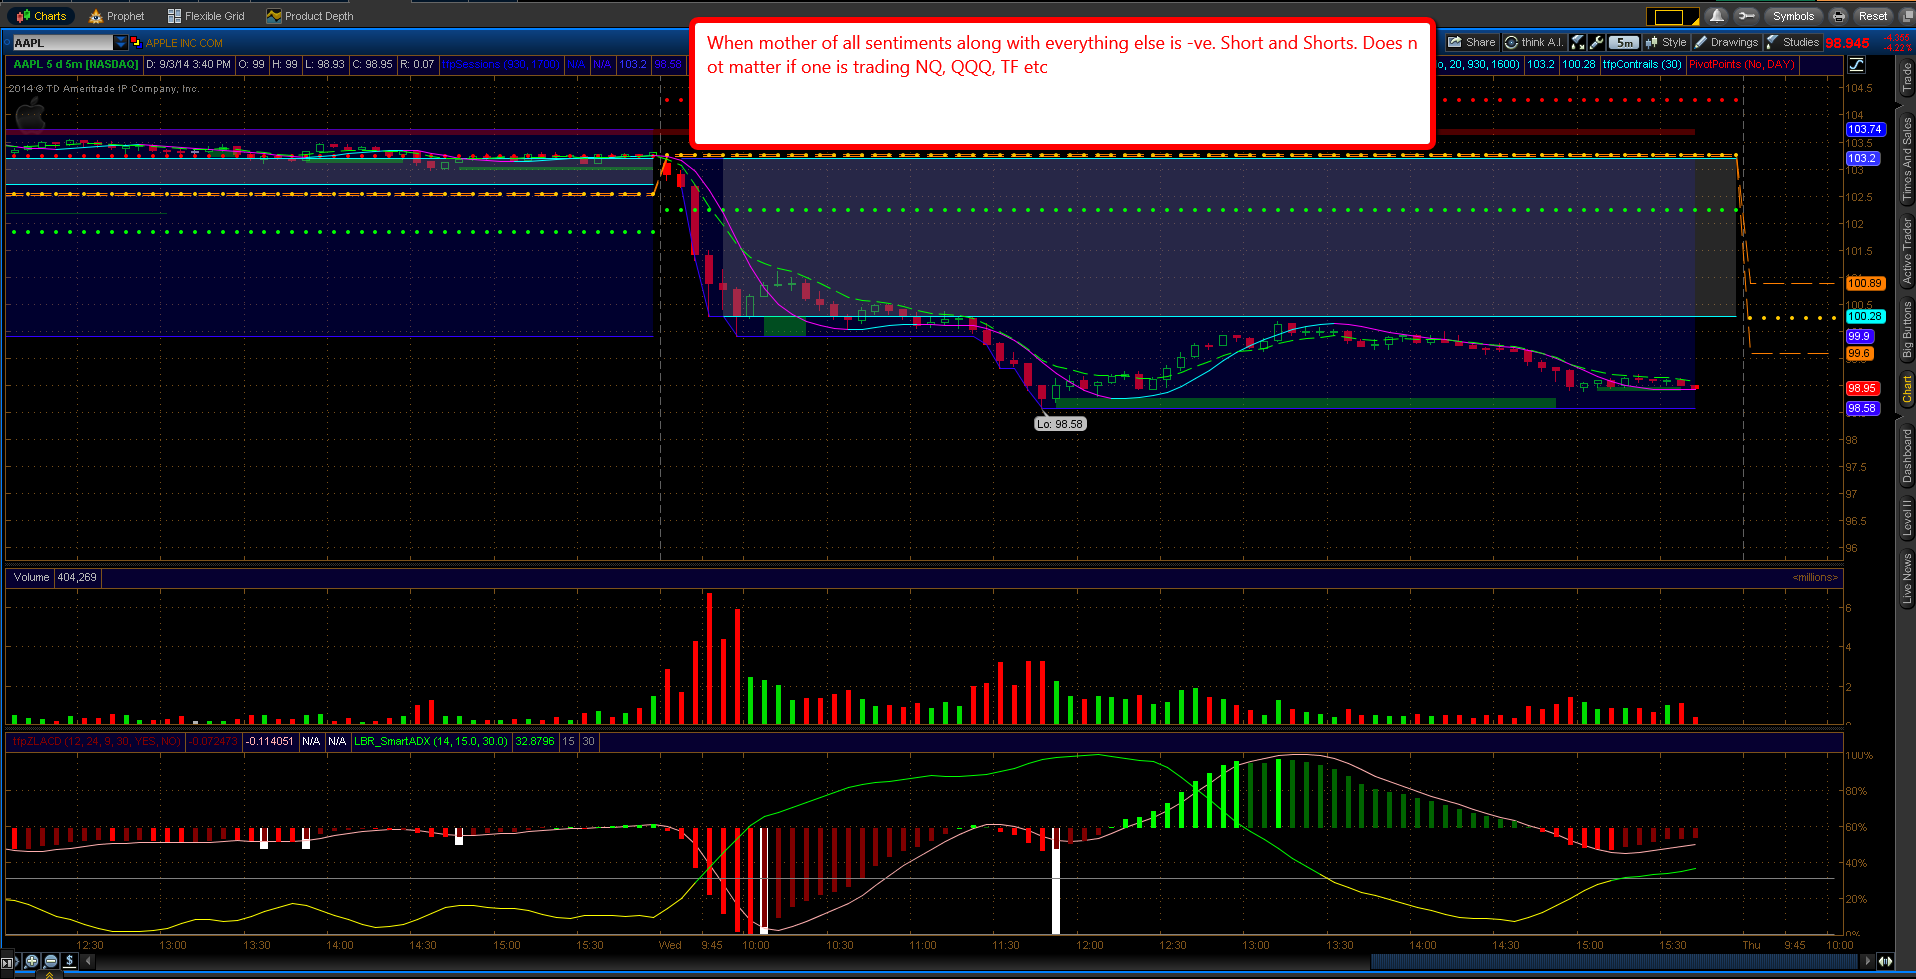
Task: Click the Reset button
Action: pos(1872,16)
